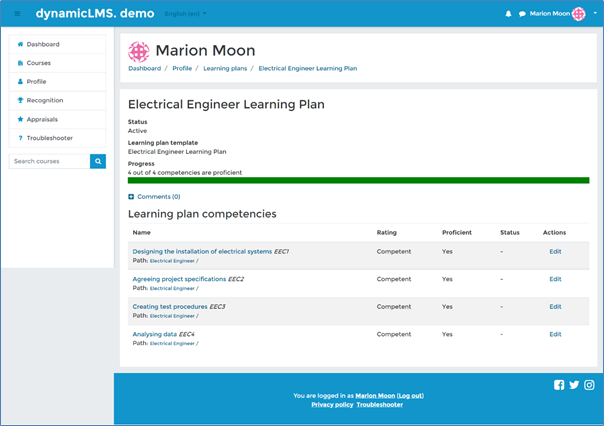Click the Actions column header
This screenshot has width=604, height=426.
point(554,233)
